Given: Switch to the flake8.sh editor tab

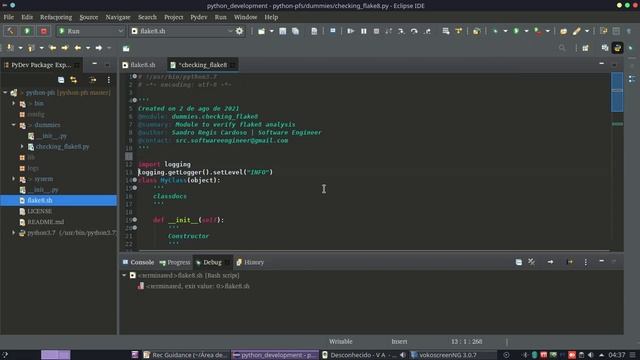Looking at the screenshot, I should click(x=139, y=65).
